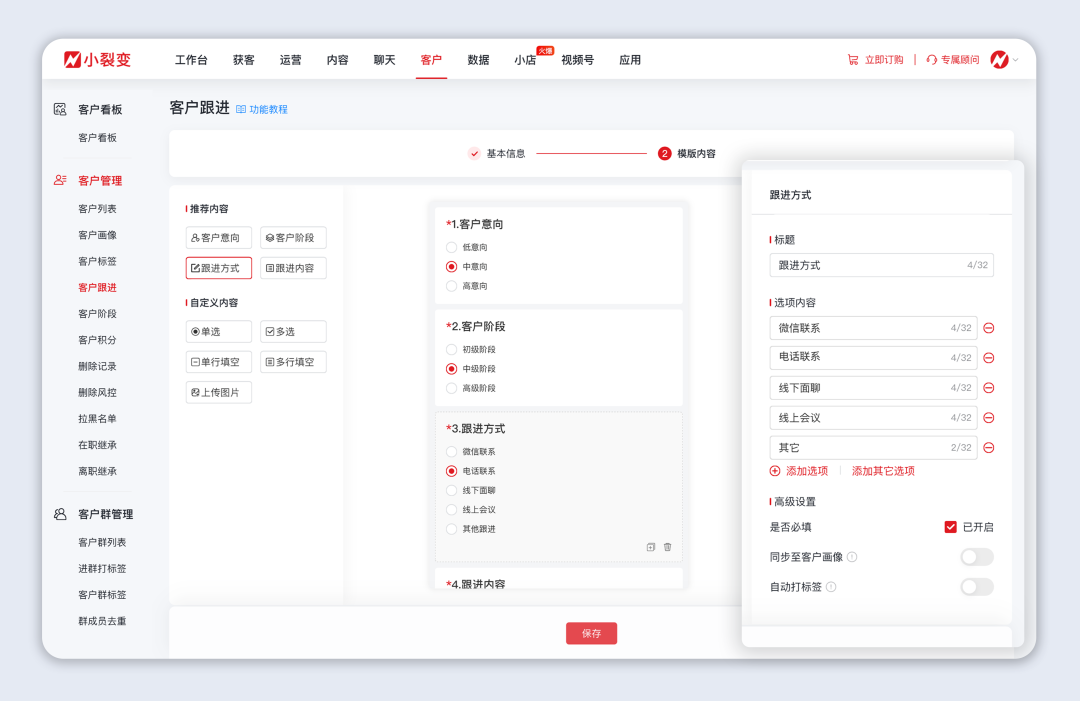Switch to the 数据 navigation tab
This screenshot has height=701, width=1080.
click(477, 59)
